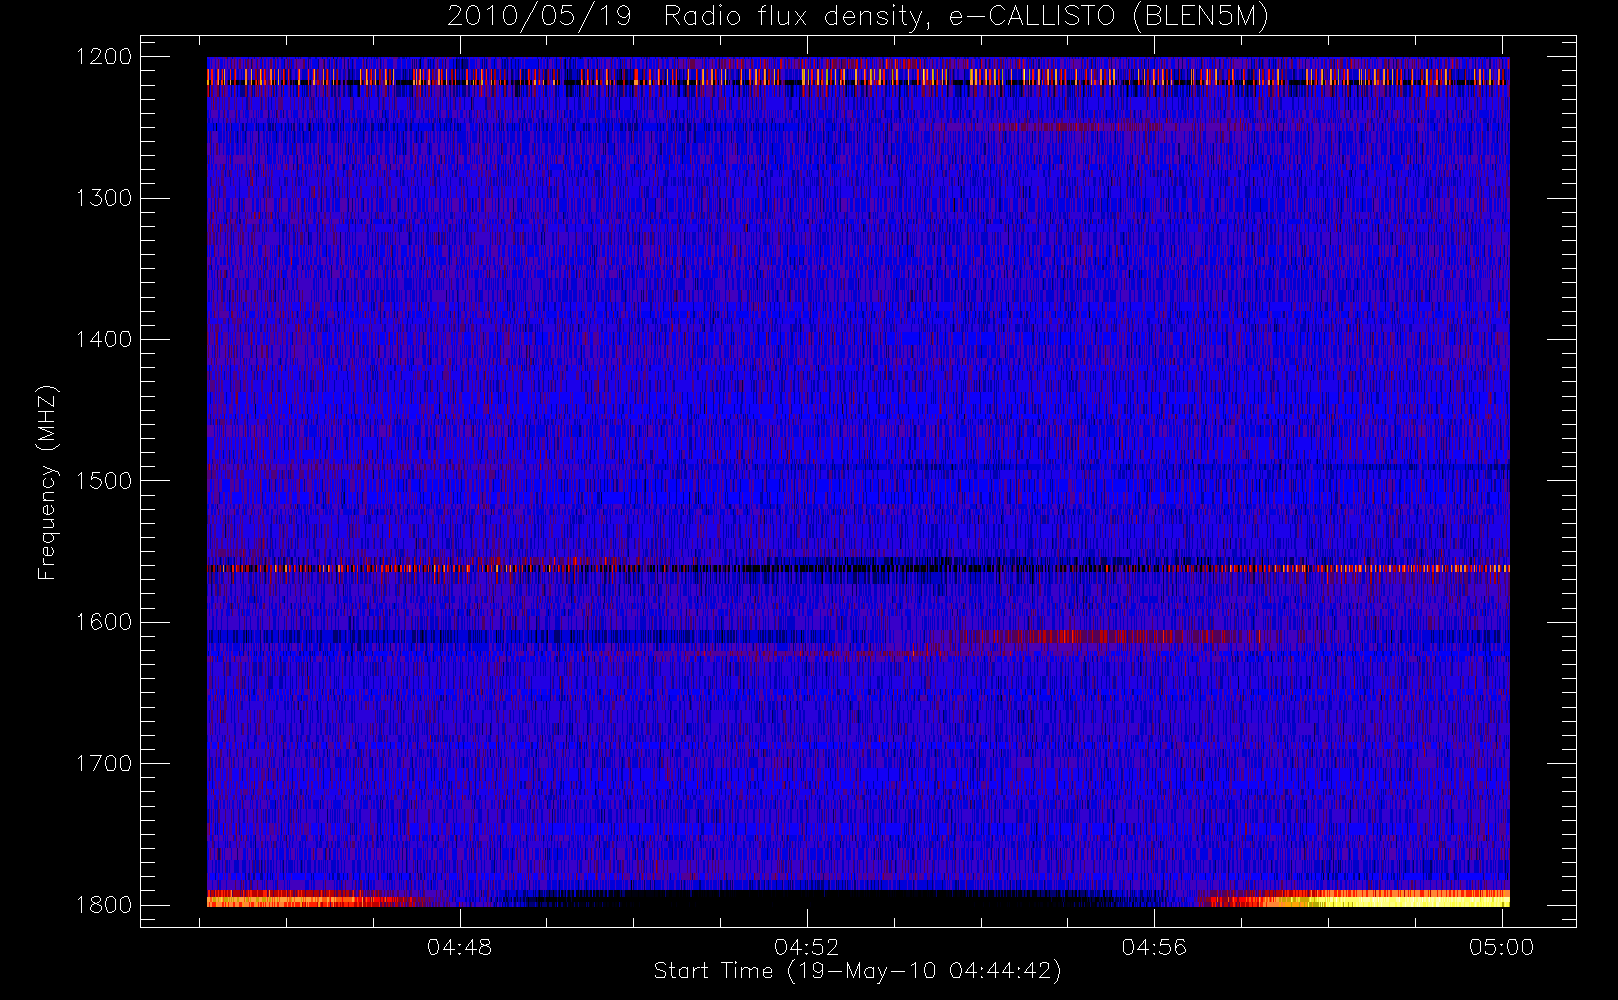Click the 04:48 time tick label
1618x1000 pixels.
(x=459, y=947)
